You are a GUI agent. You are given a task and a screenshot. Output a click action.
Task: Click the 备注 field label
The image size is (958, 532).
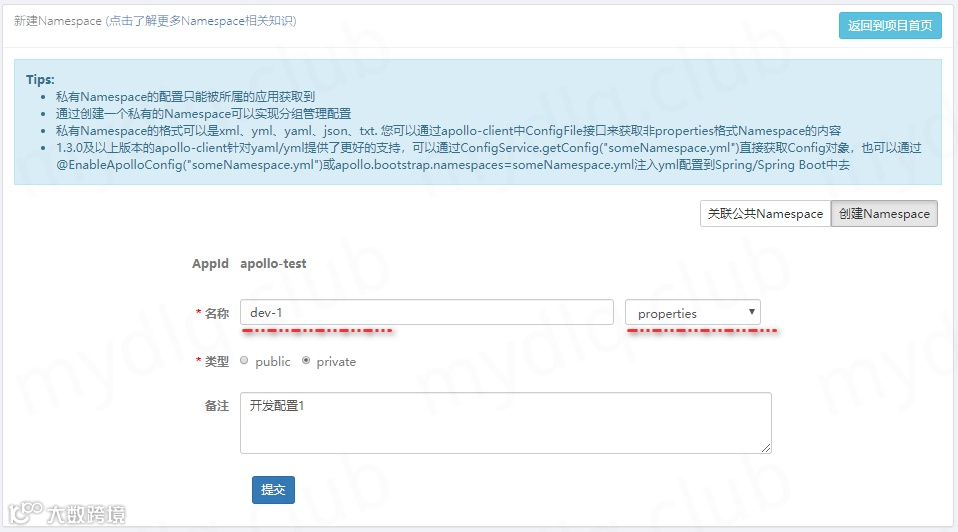[x=216, y=406]
